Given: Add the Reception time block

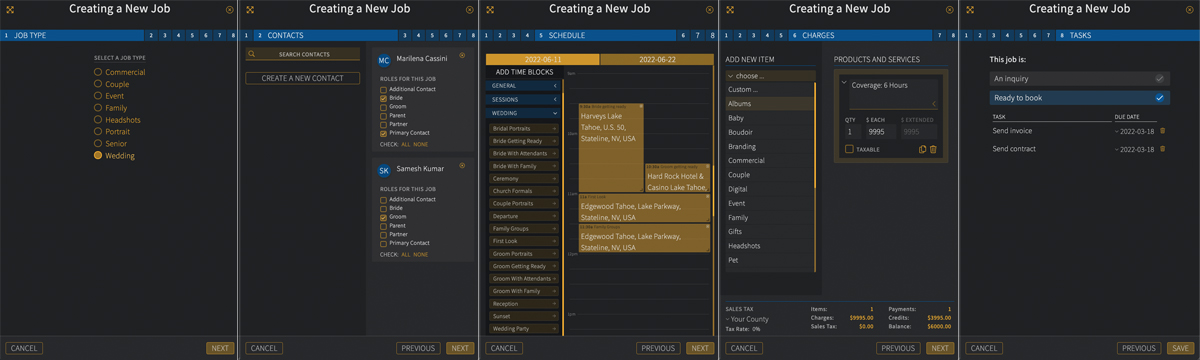Looking at the screenshot, I should pyautogui.click(x=524, y=304).
